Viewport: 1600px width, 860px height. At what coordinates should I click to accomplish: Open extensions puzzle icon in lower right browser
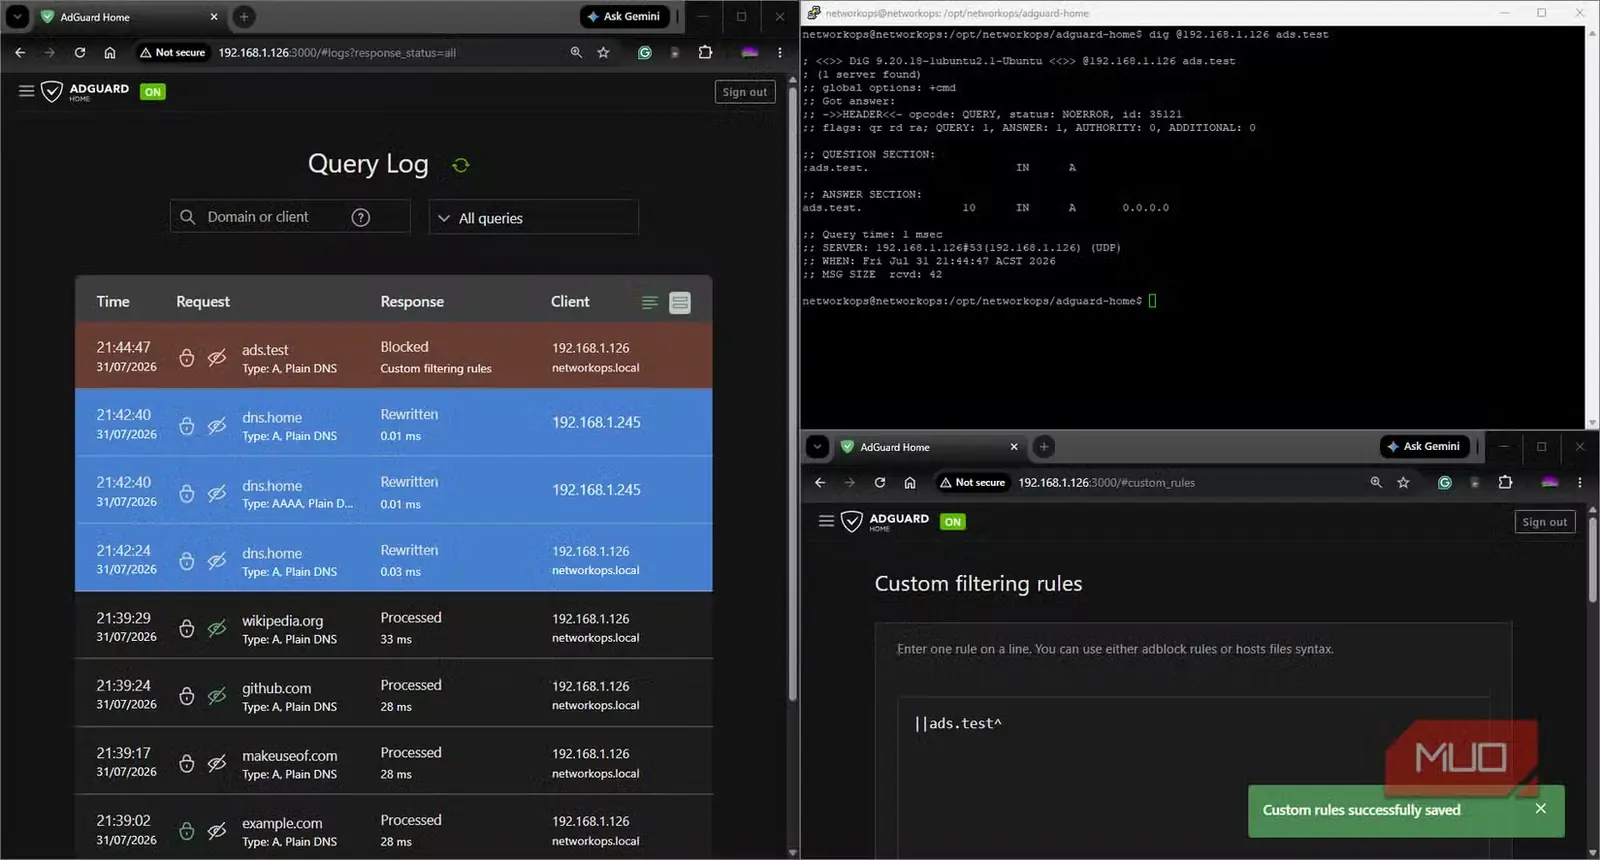1505,482
